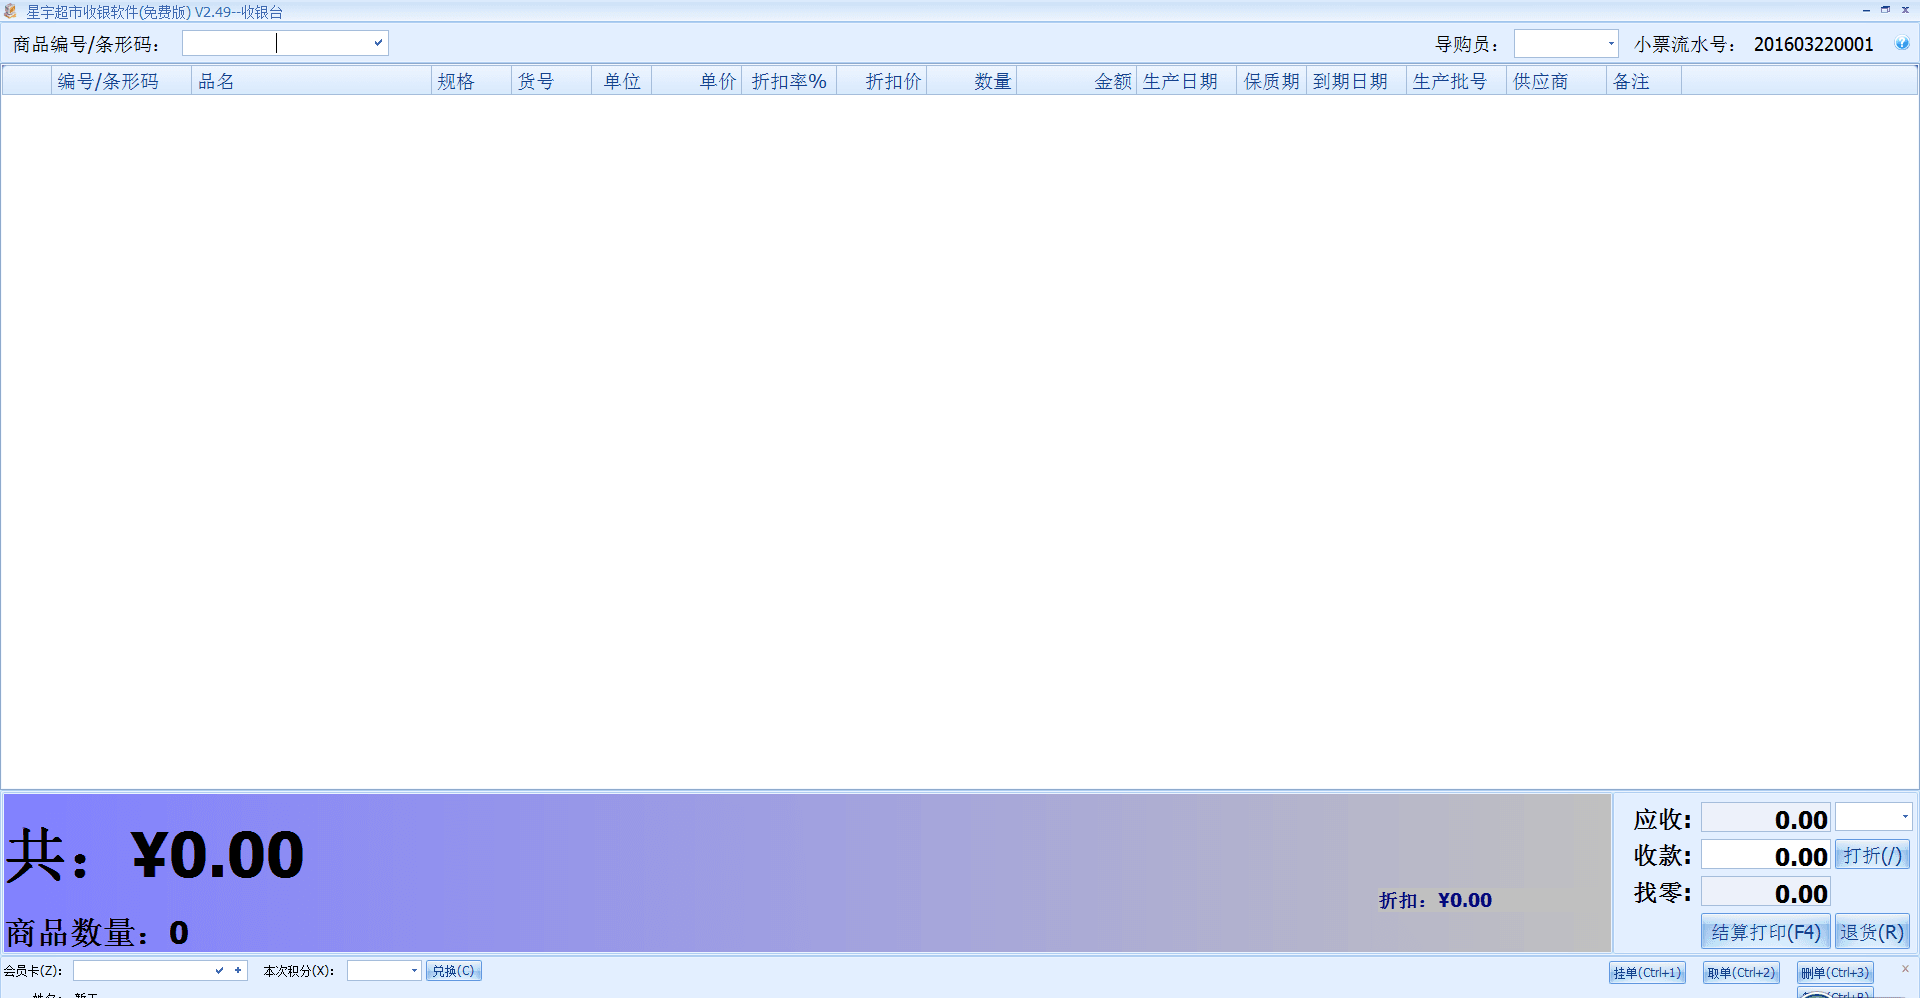The image size is (1920, 998).
Task: Open the 商品编号/条形码 dropdown arrow
Action: click(x=378, y=43)
